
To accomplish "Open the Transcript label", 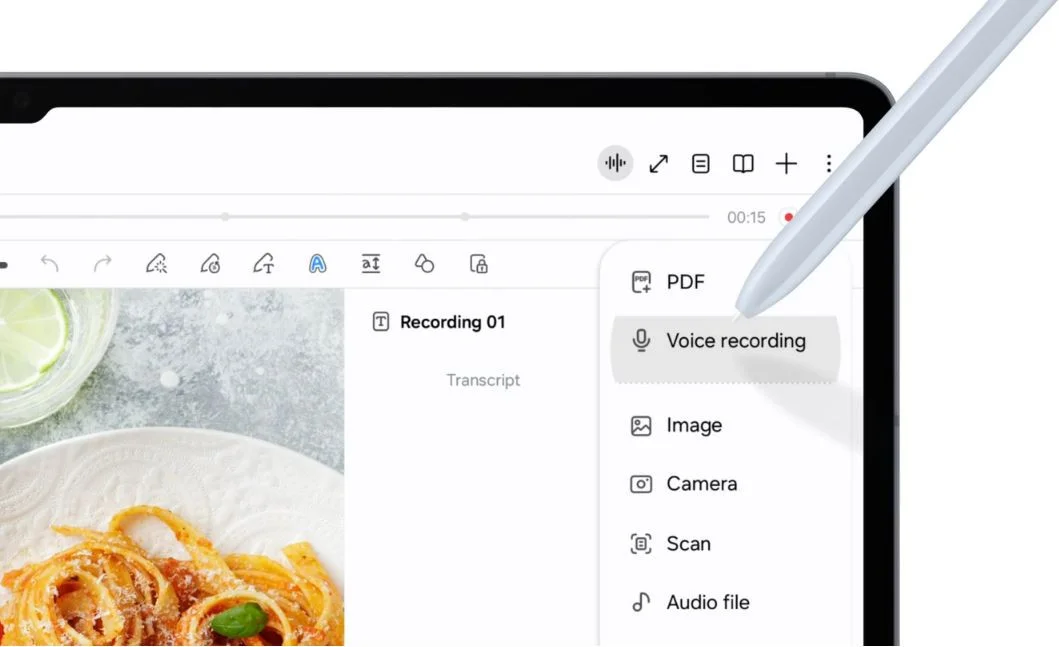I will (483, 380).
